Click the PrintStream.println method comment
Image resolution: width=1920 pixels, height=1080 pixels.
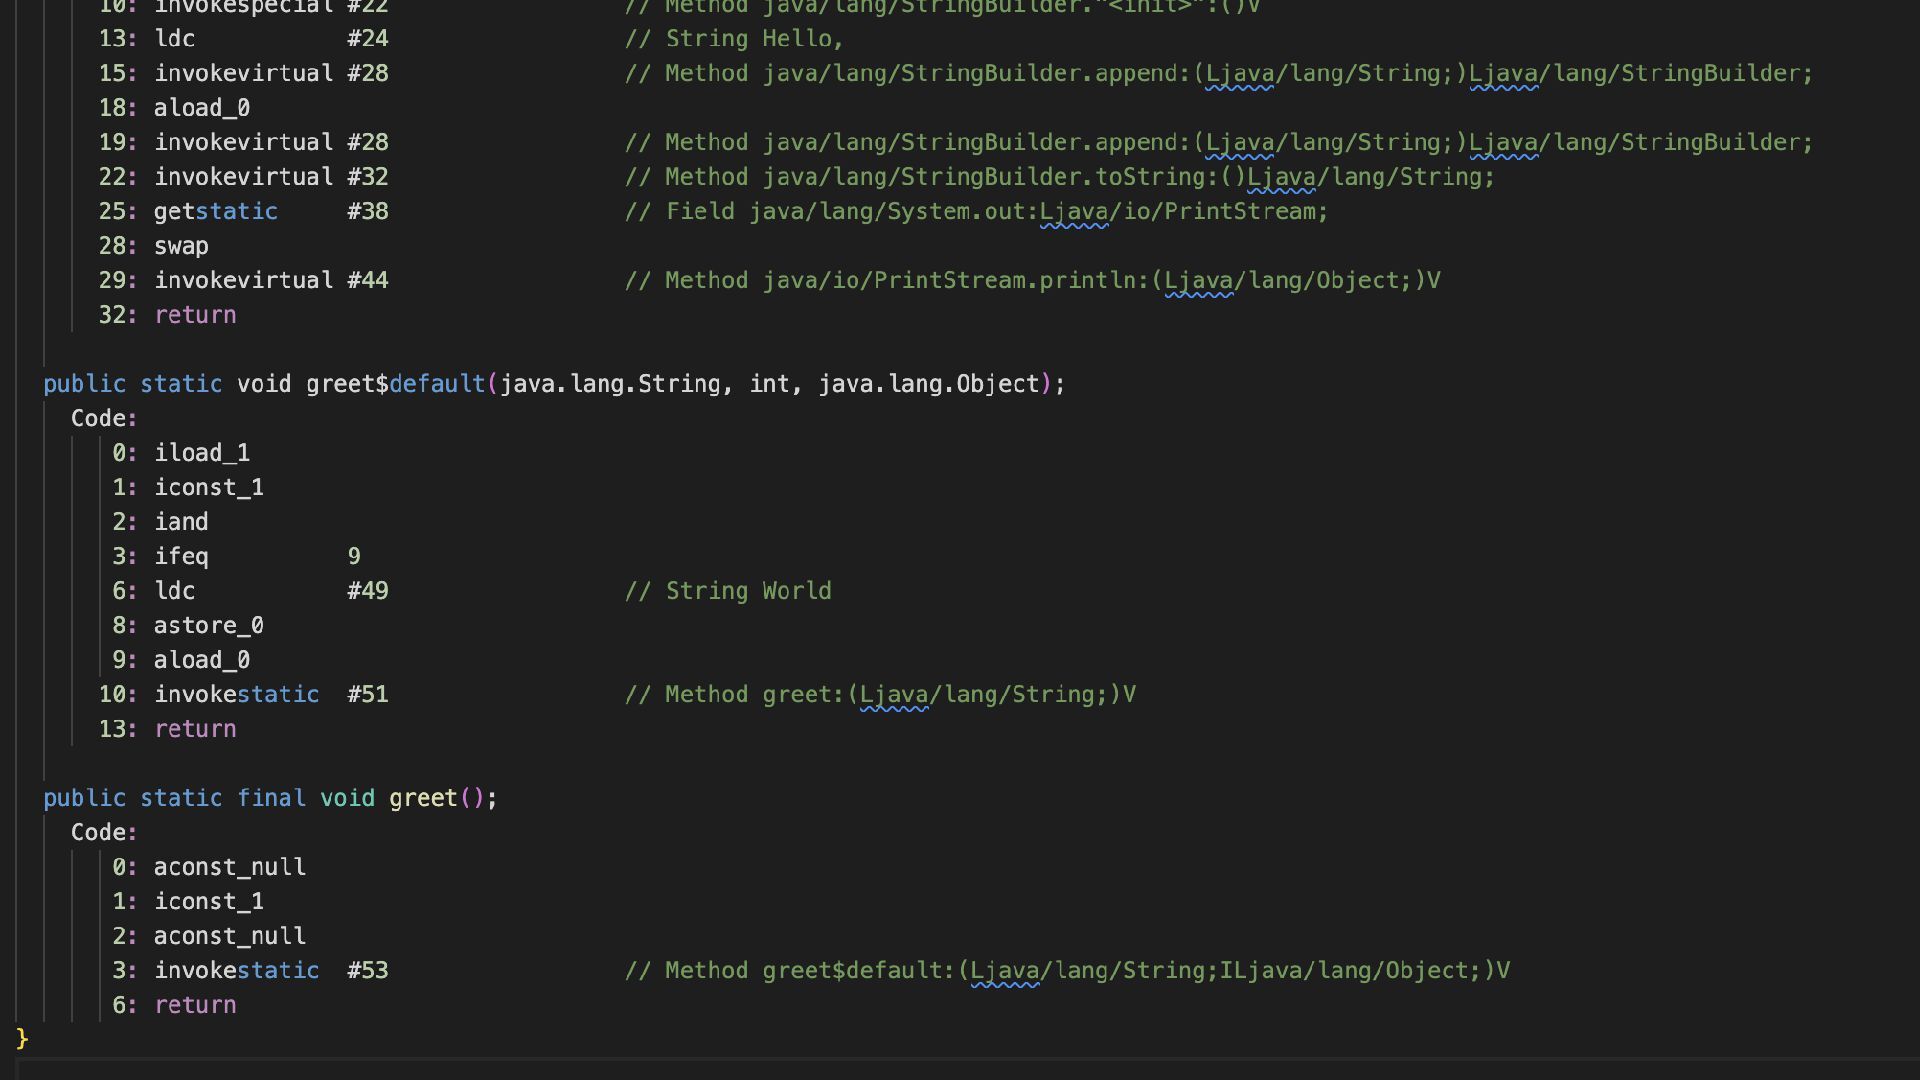pyautogui.click(x=1032, y=281)
